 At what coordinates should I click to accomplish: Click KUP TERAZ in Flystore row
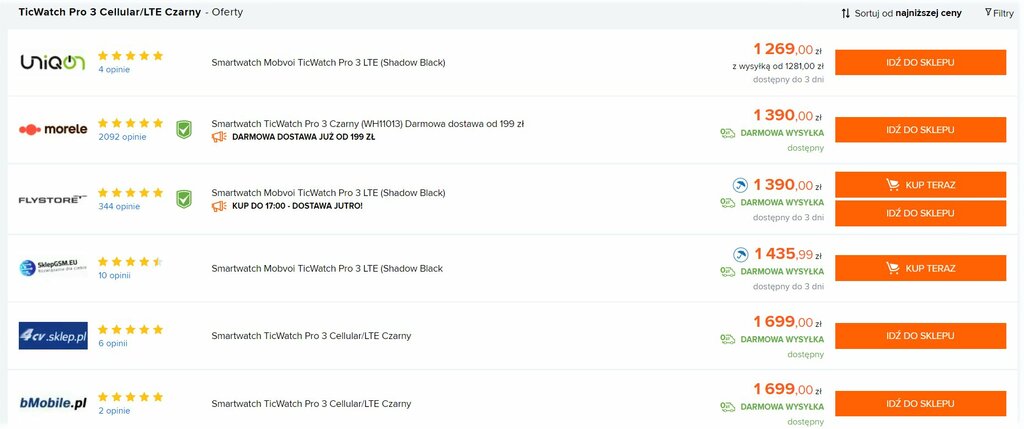tap(920, 185)
